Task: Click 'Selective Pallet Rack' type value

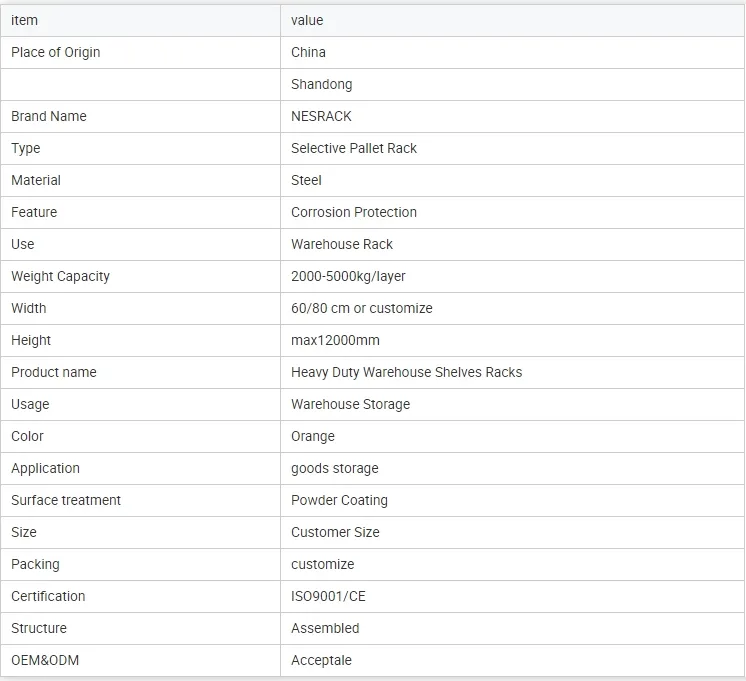Action: click(x=354, y=148)
